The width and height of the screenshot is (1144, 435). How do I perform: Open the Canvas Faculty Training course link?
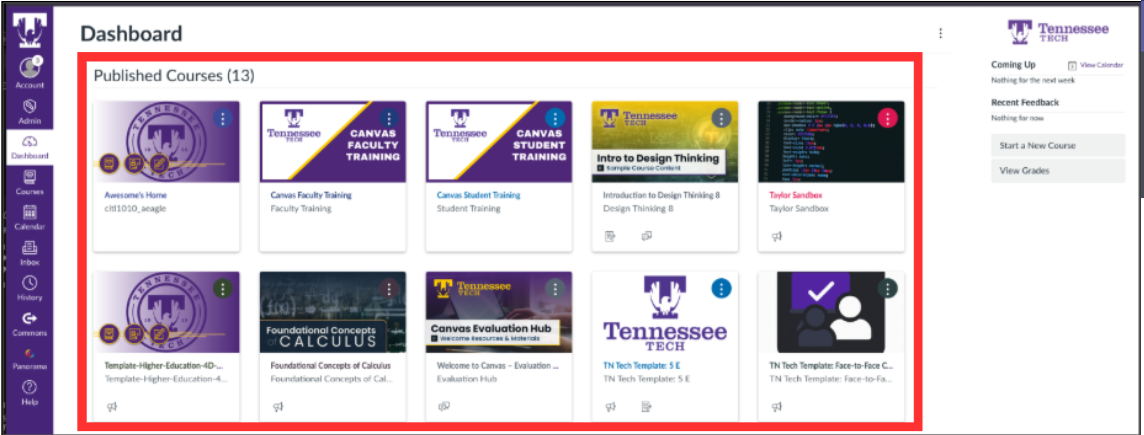pos(311,196)
